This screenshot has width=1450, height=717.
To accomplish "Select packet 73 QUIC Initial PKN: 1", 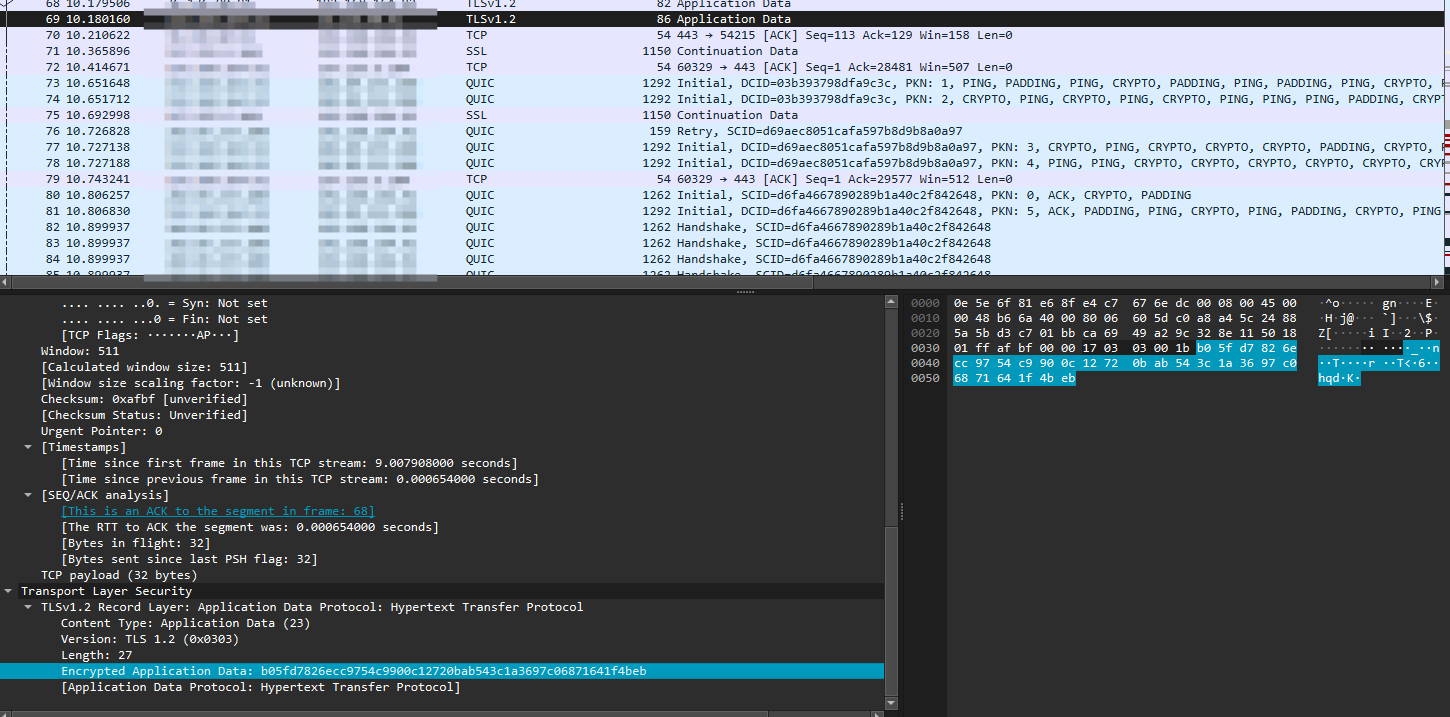I will 720,83.
